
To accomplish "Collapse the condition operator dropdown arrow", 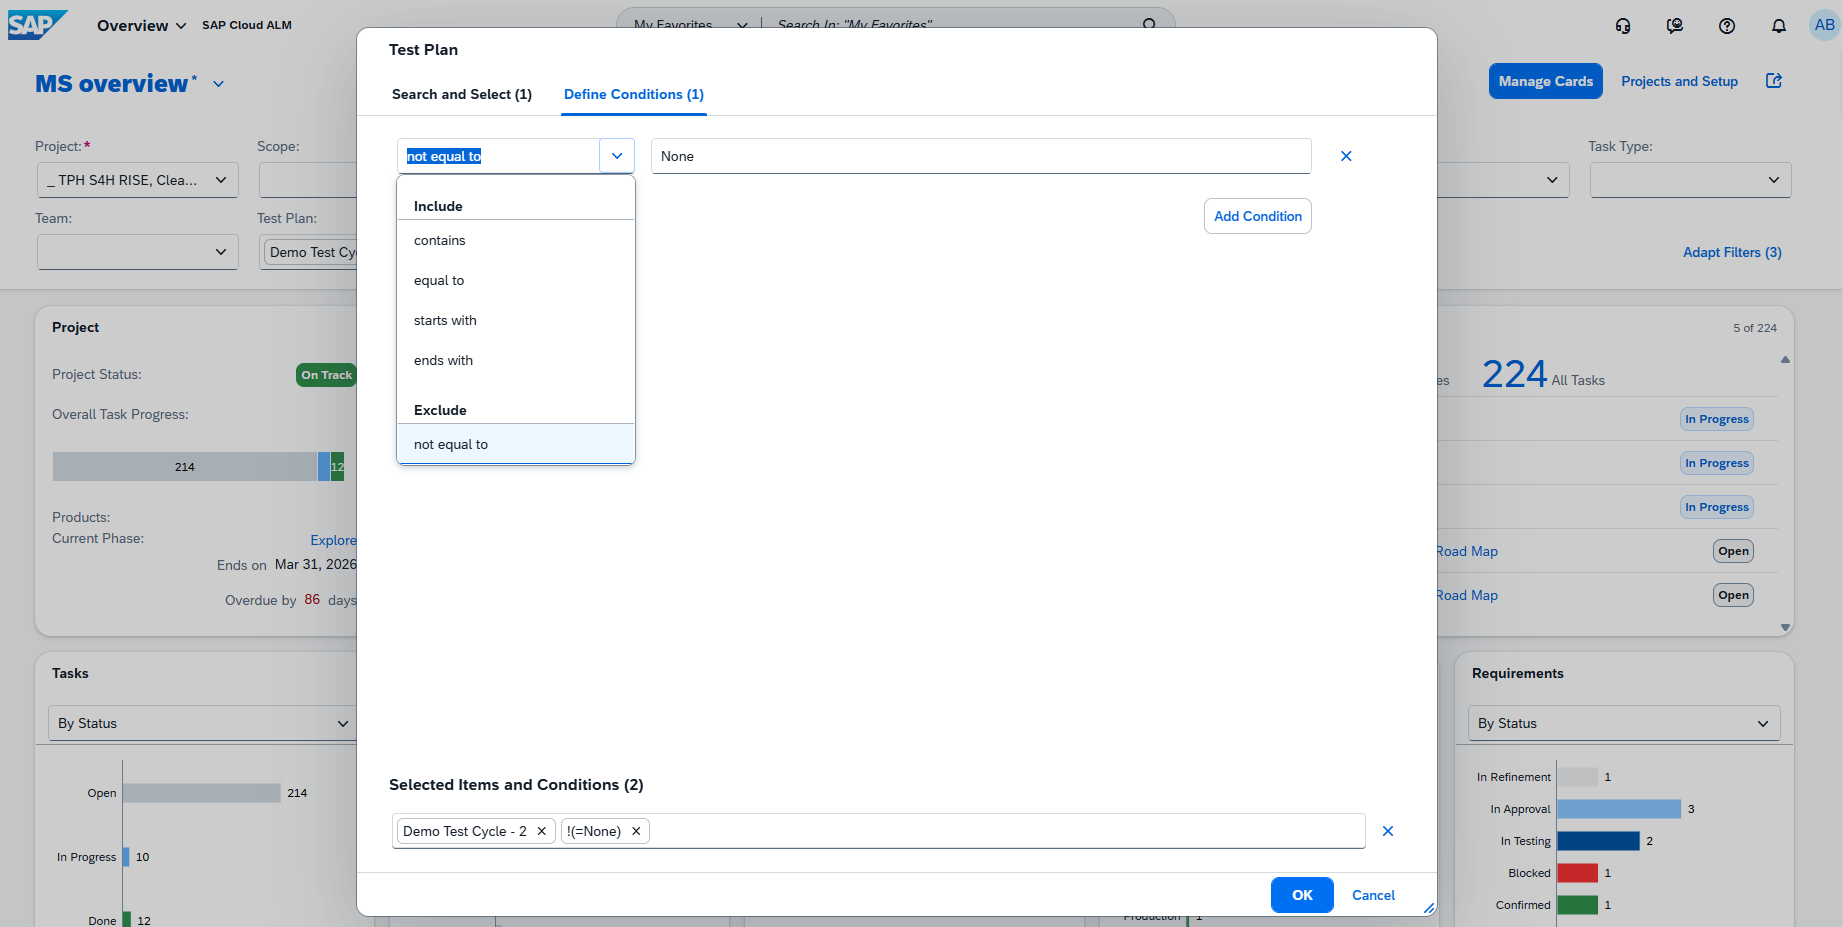I will pyautogui.click(x=617, y=156).
